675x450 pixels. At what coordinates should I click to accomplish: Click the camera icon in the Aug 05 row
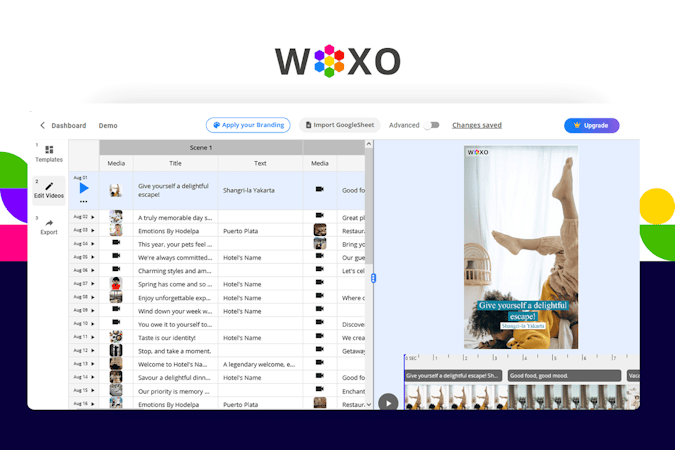[116, 256]
